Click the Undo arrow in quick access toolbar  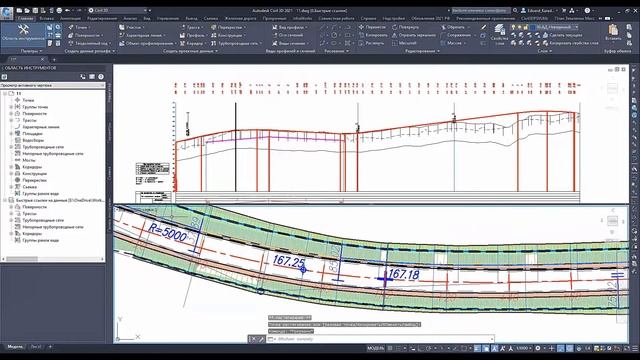67,10
